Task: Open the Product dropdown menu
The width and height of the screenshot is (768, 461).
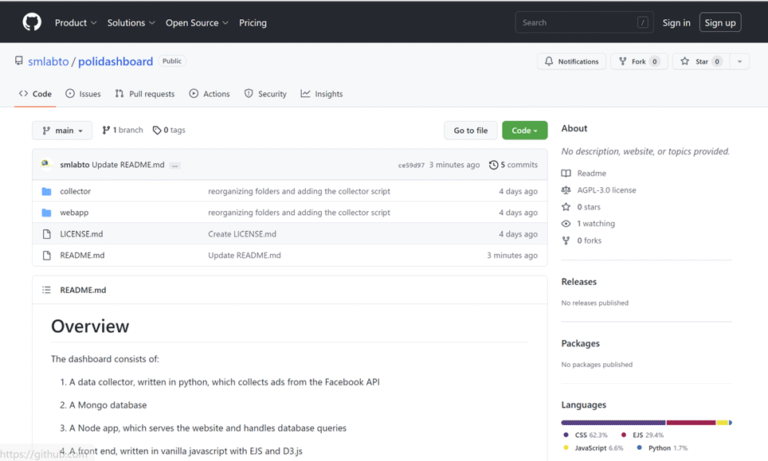Action: pos(75,23)
